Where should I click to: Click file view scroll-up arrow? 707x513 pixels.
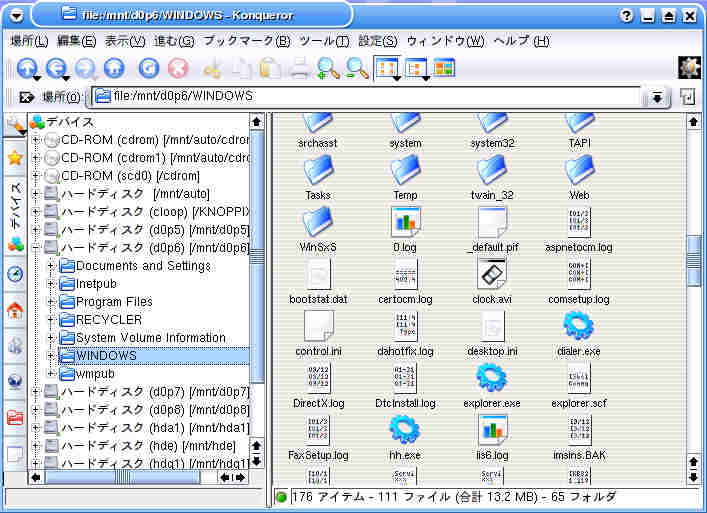693,121
